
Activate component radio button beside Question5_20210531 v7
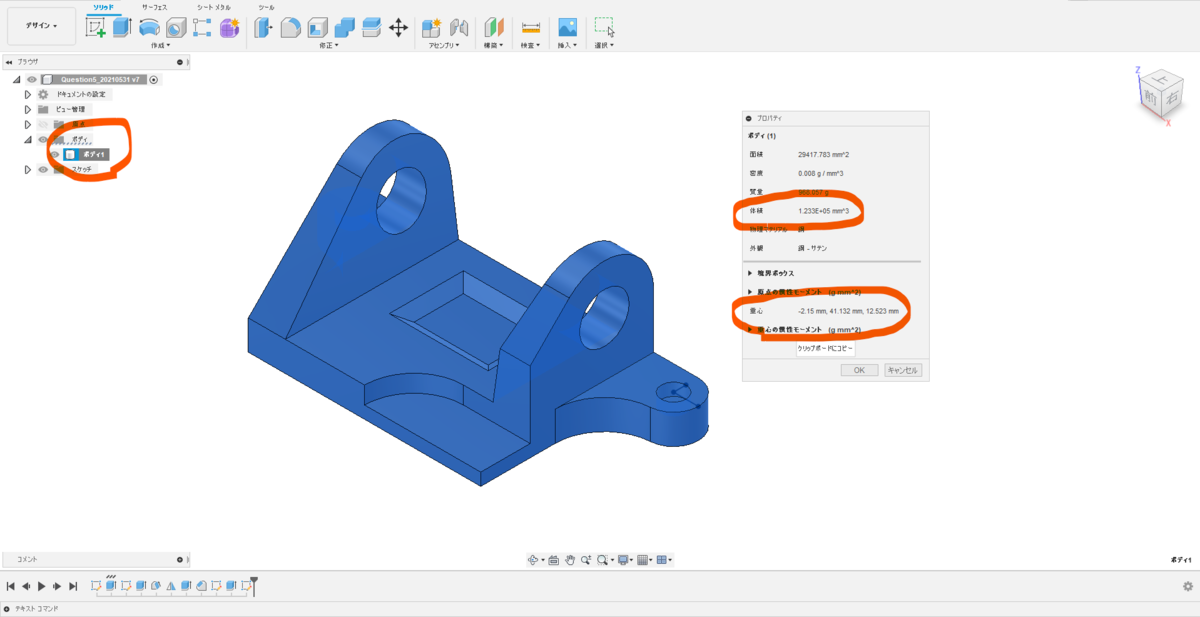tap(153, 79)
